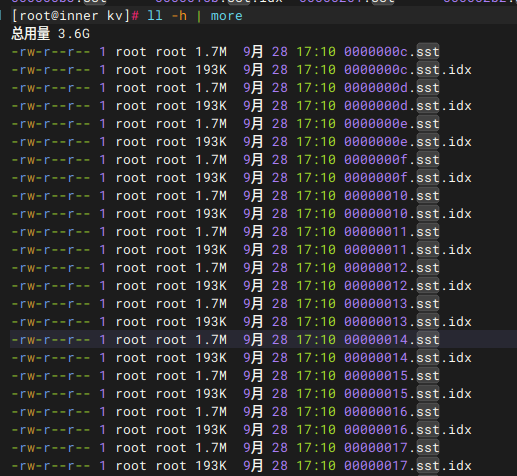This screenshot has height=476, width=517.
Task: Click file name 0000000d.sst
Action: click(392, 88)
